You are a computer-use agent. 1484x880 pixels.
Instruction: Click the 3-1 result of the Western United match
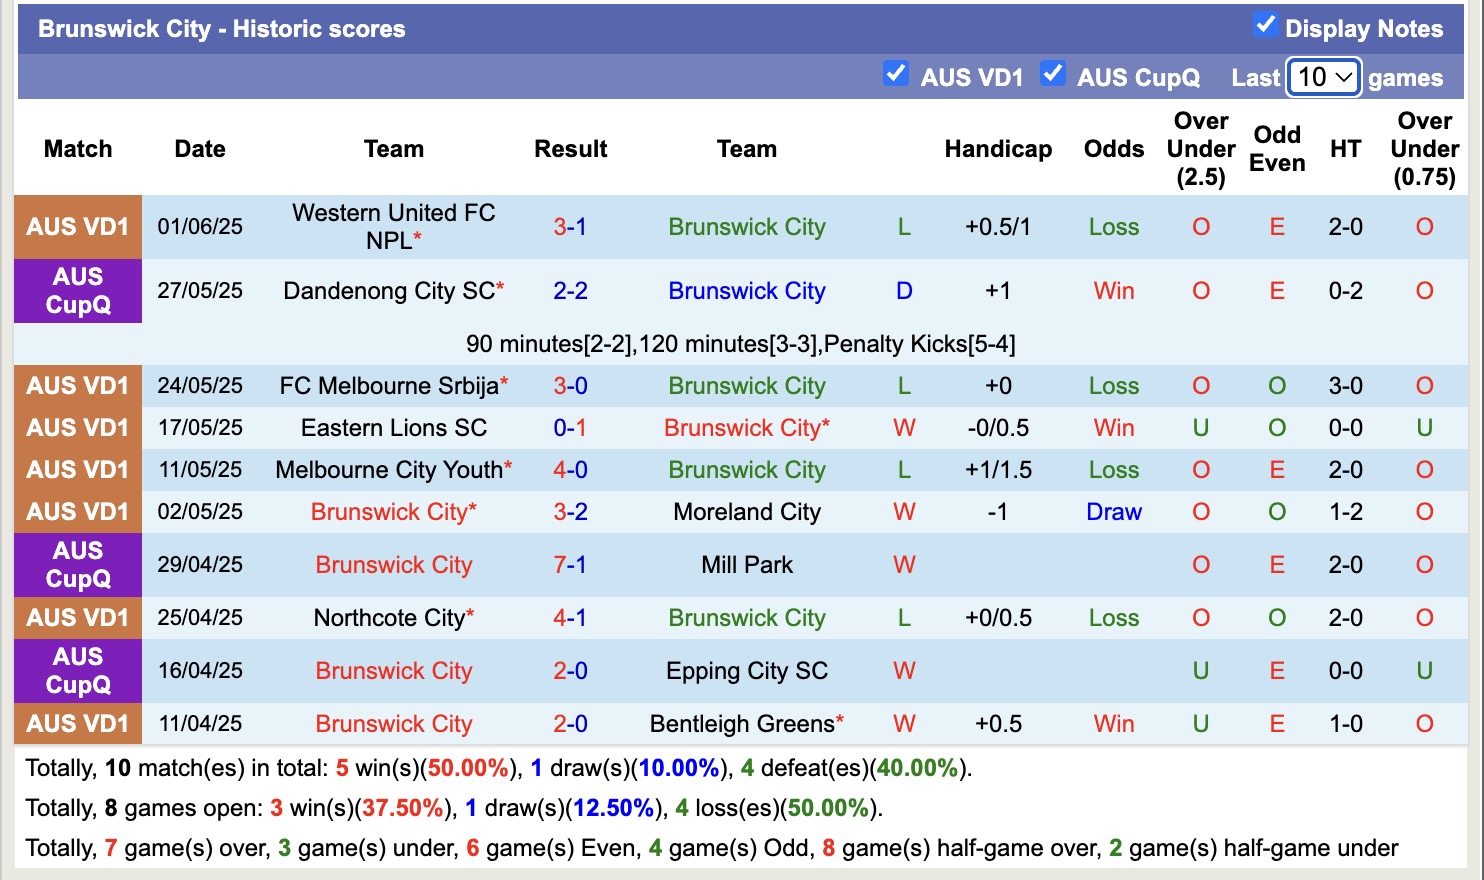tap(570, 226)
